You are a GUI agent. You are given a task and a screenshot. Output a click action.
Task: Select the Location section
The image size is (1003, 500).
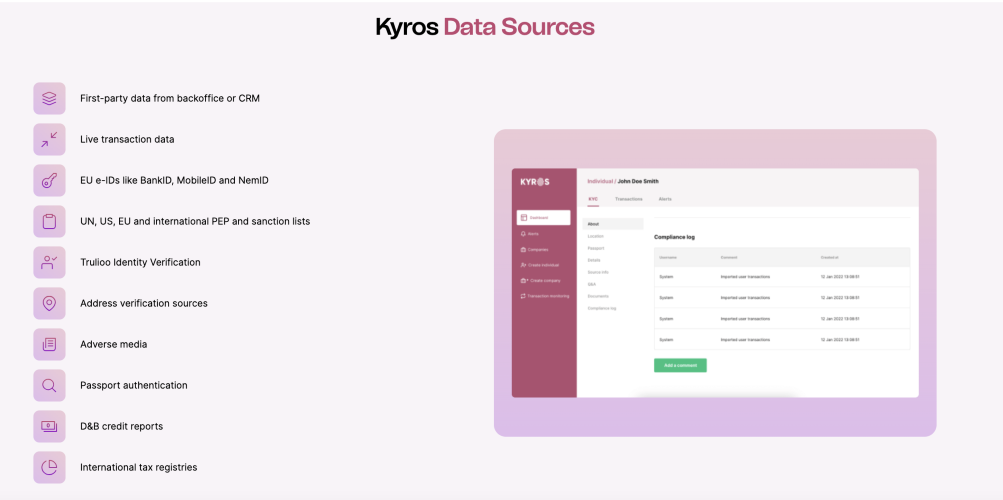tap(596, 236)
